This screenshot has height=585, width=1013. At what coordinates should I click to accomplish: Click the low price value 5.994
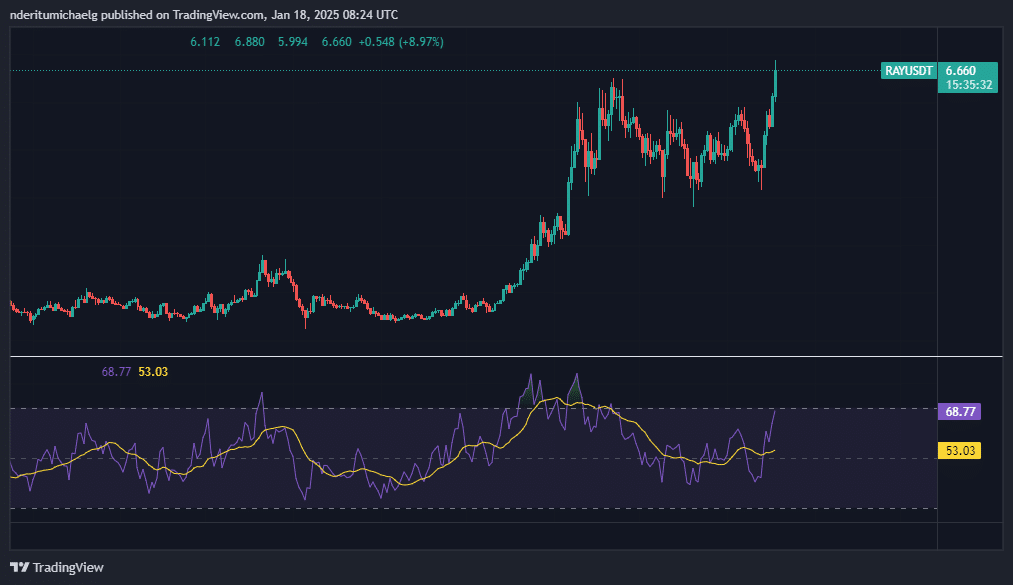(293, 42)
